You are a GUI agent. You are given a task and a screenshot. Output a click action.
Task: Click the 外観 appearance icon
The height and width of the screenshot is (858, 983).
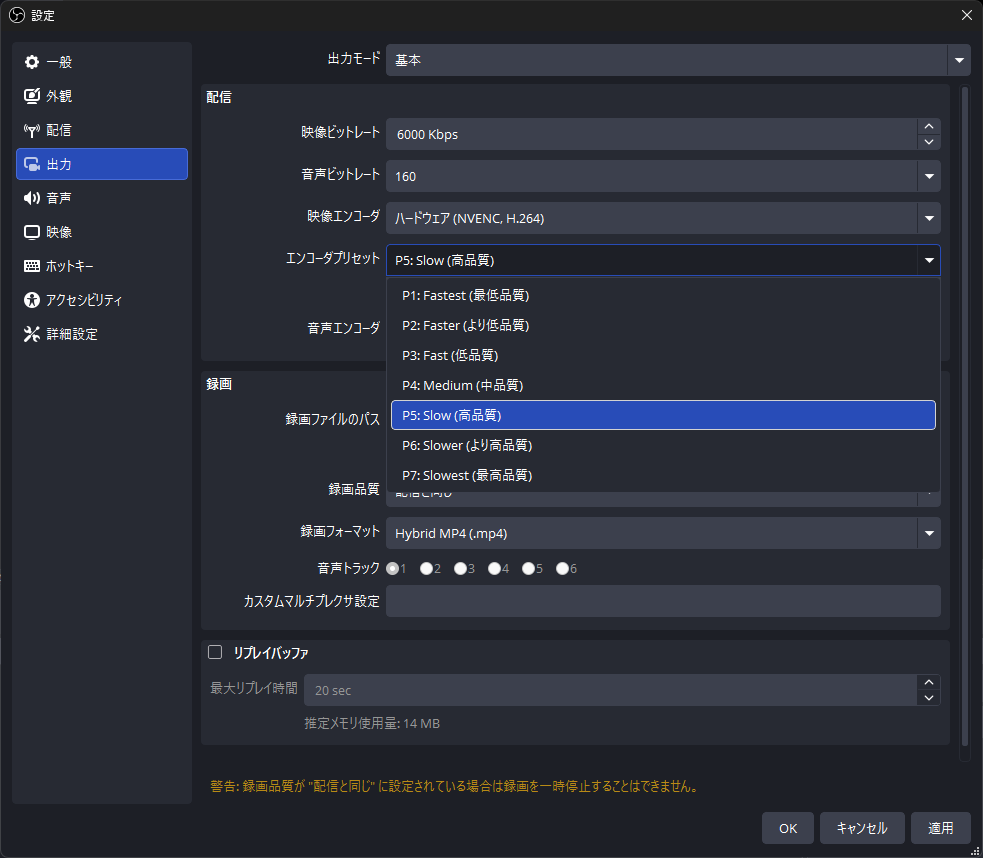click(x=31, y=96)
